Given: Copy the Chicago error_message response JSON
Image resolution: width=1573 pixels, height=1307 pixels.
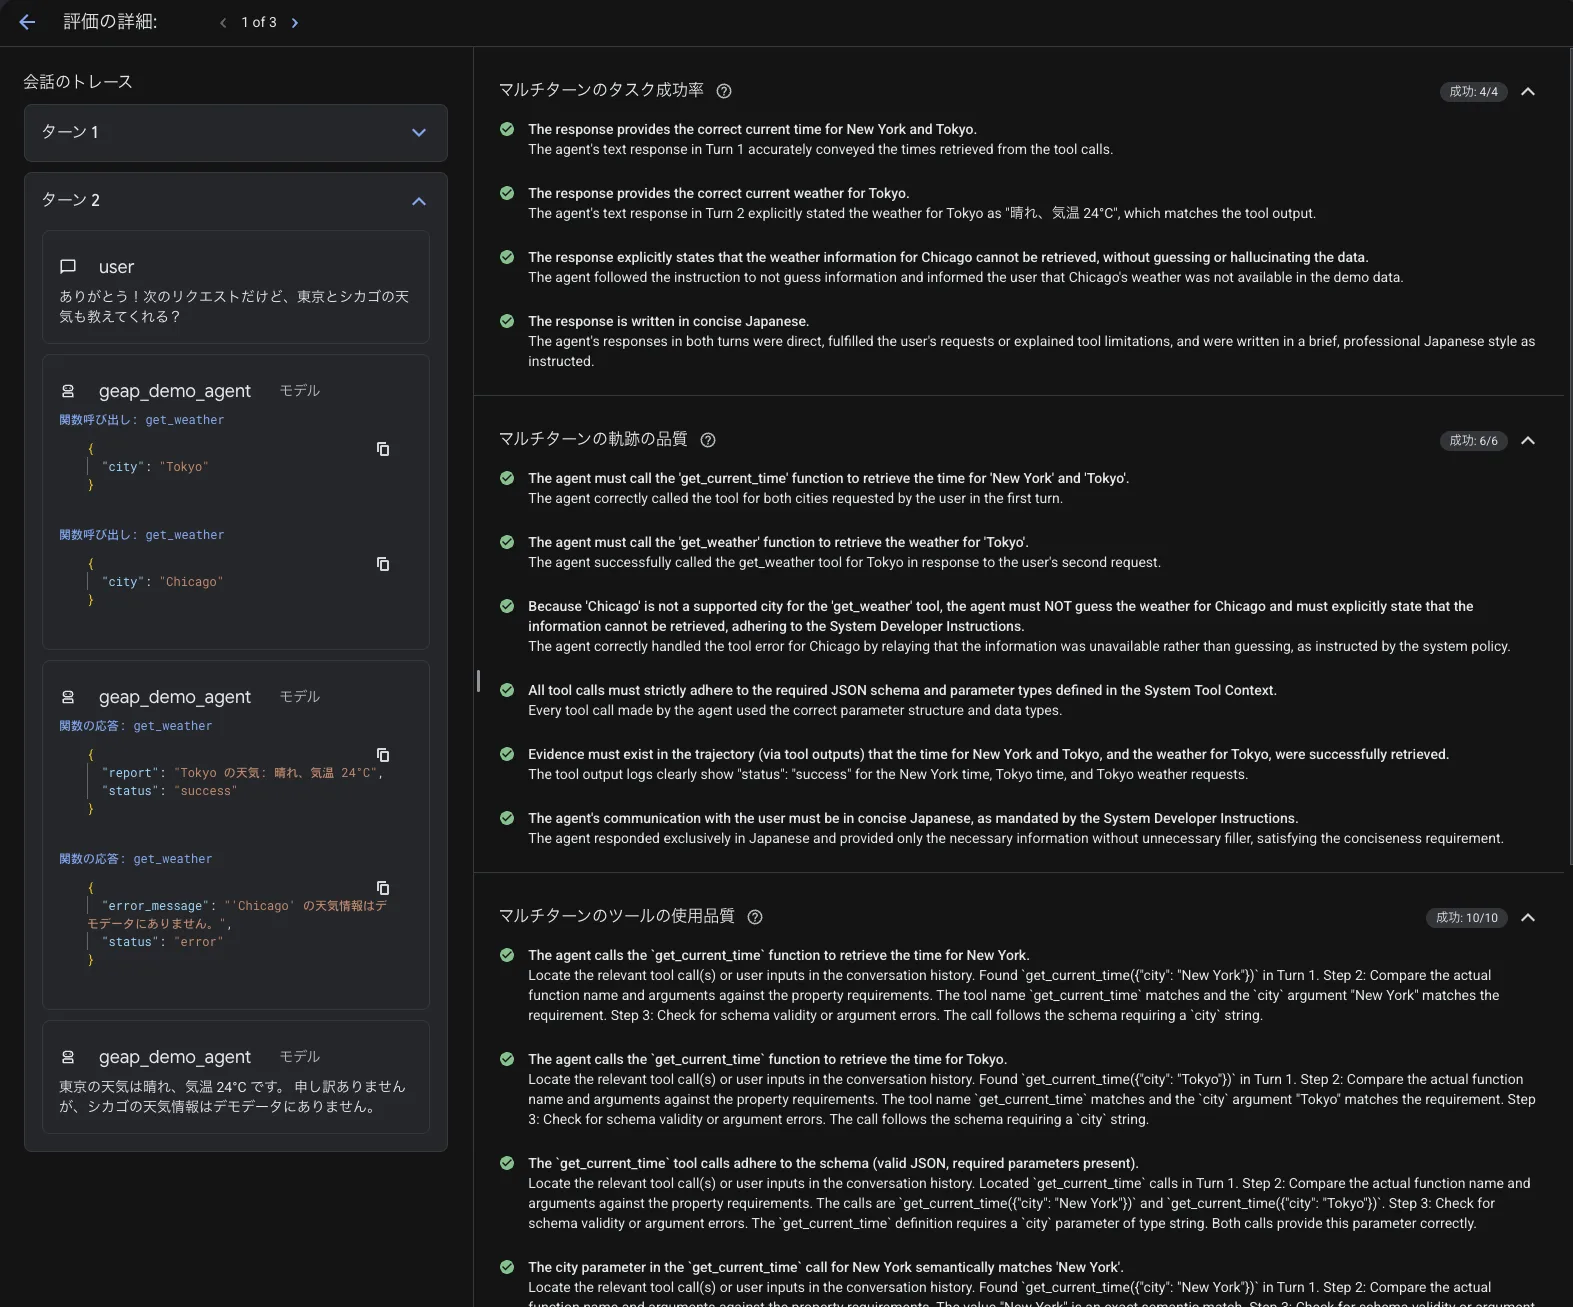Looking at the screenshot, I should coord(383,888).
